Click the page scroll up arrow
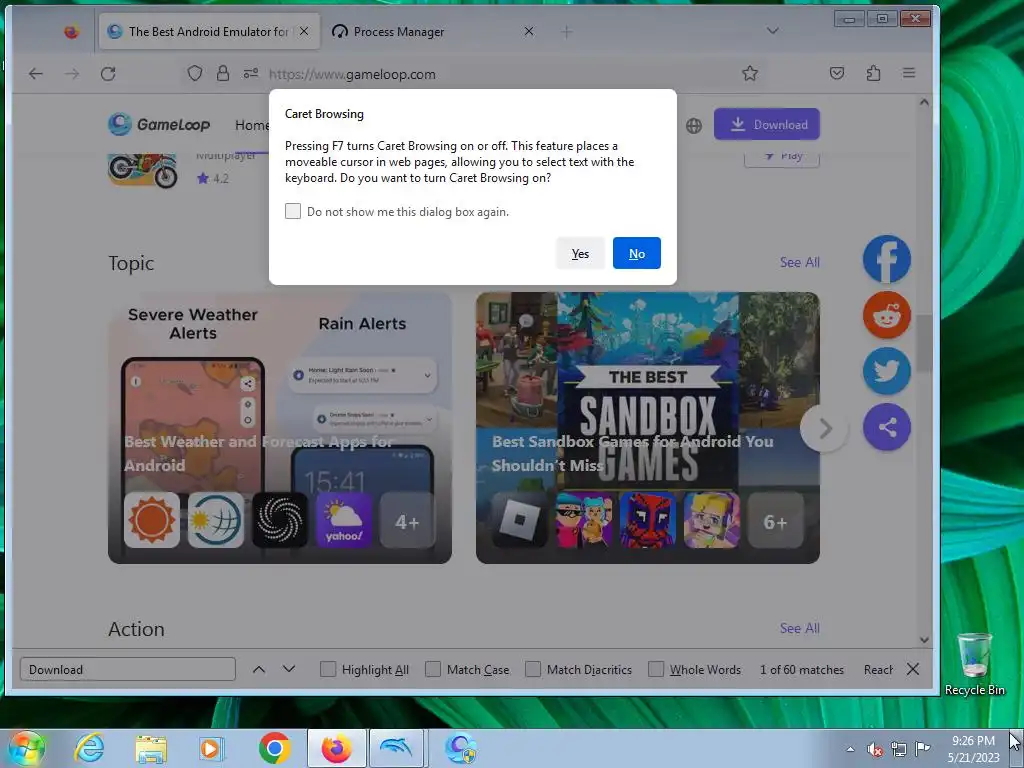The width and height of the screenshot is (1024, 768). coord(924,102)
